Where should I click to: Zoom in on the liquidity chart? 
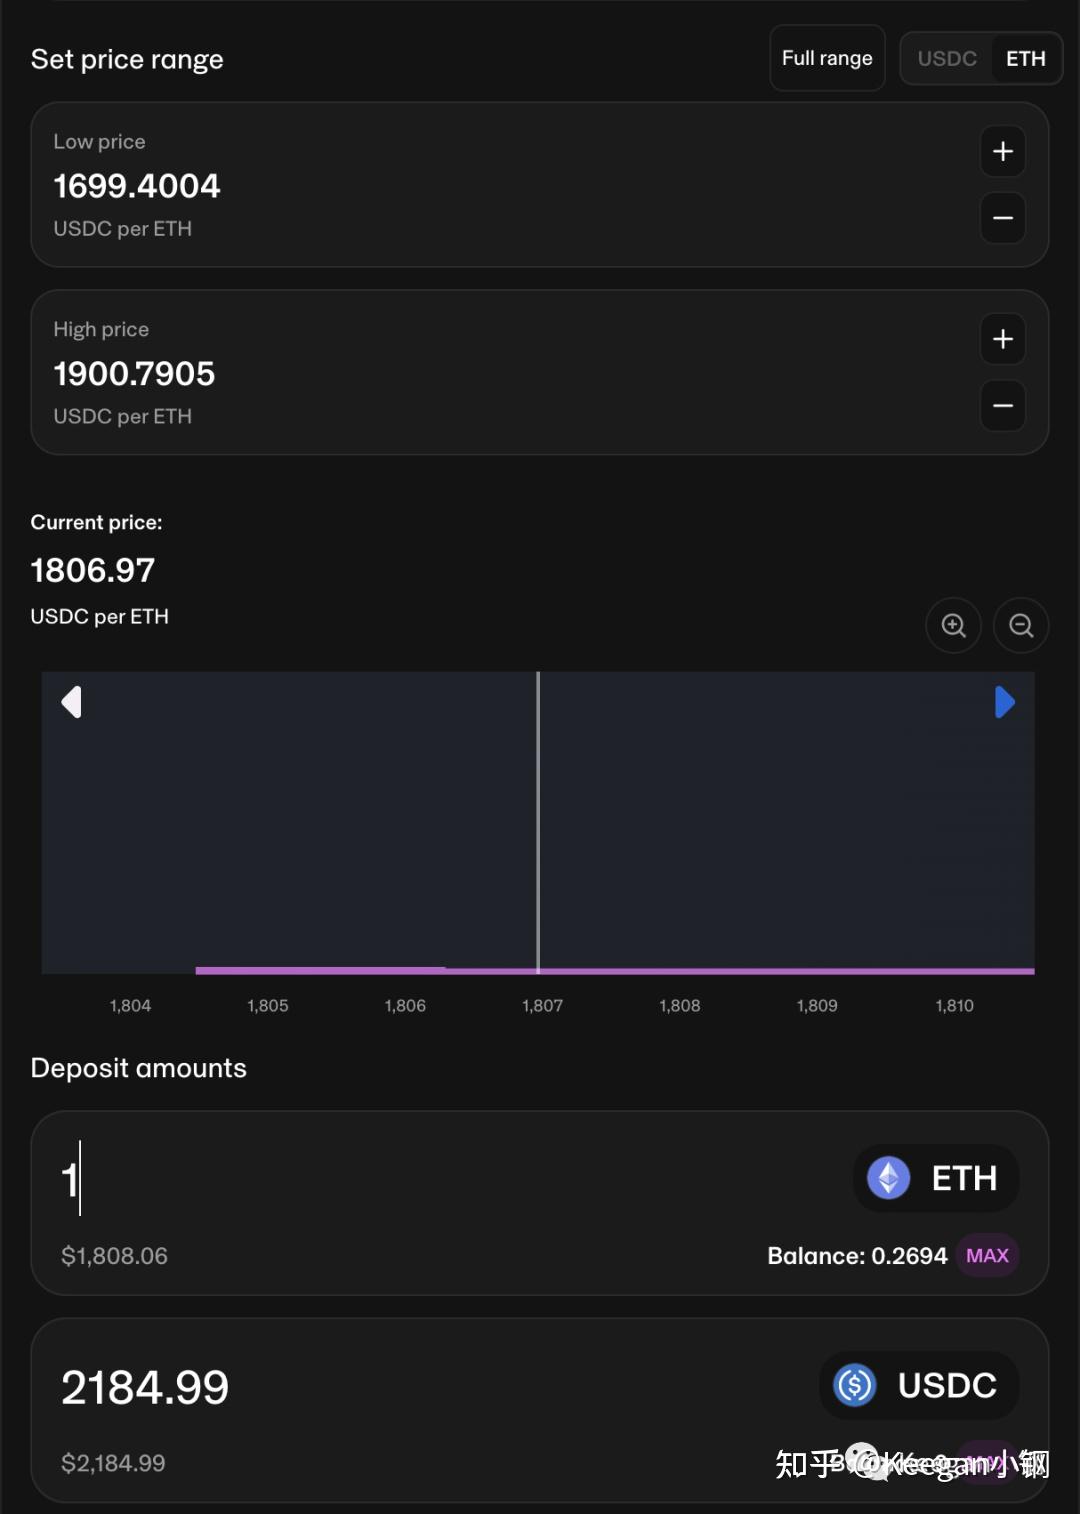954,625
